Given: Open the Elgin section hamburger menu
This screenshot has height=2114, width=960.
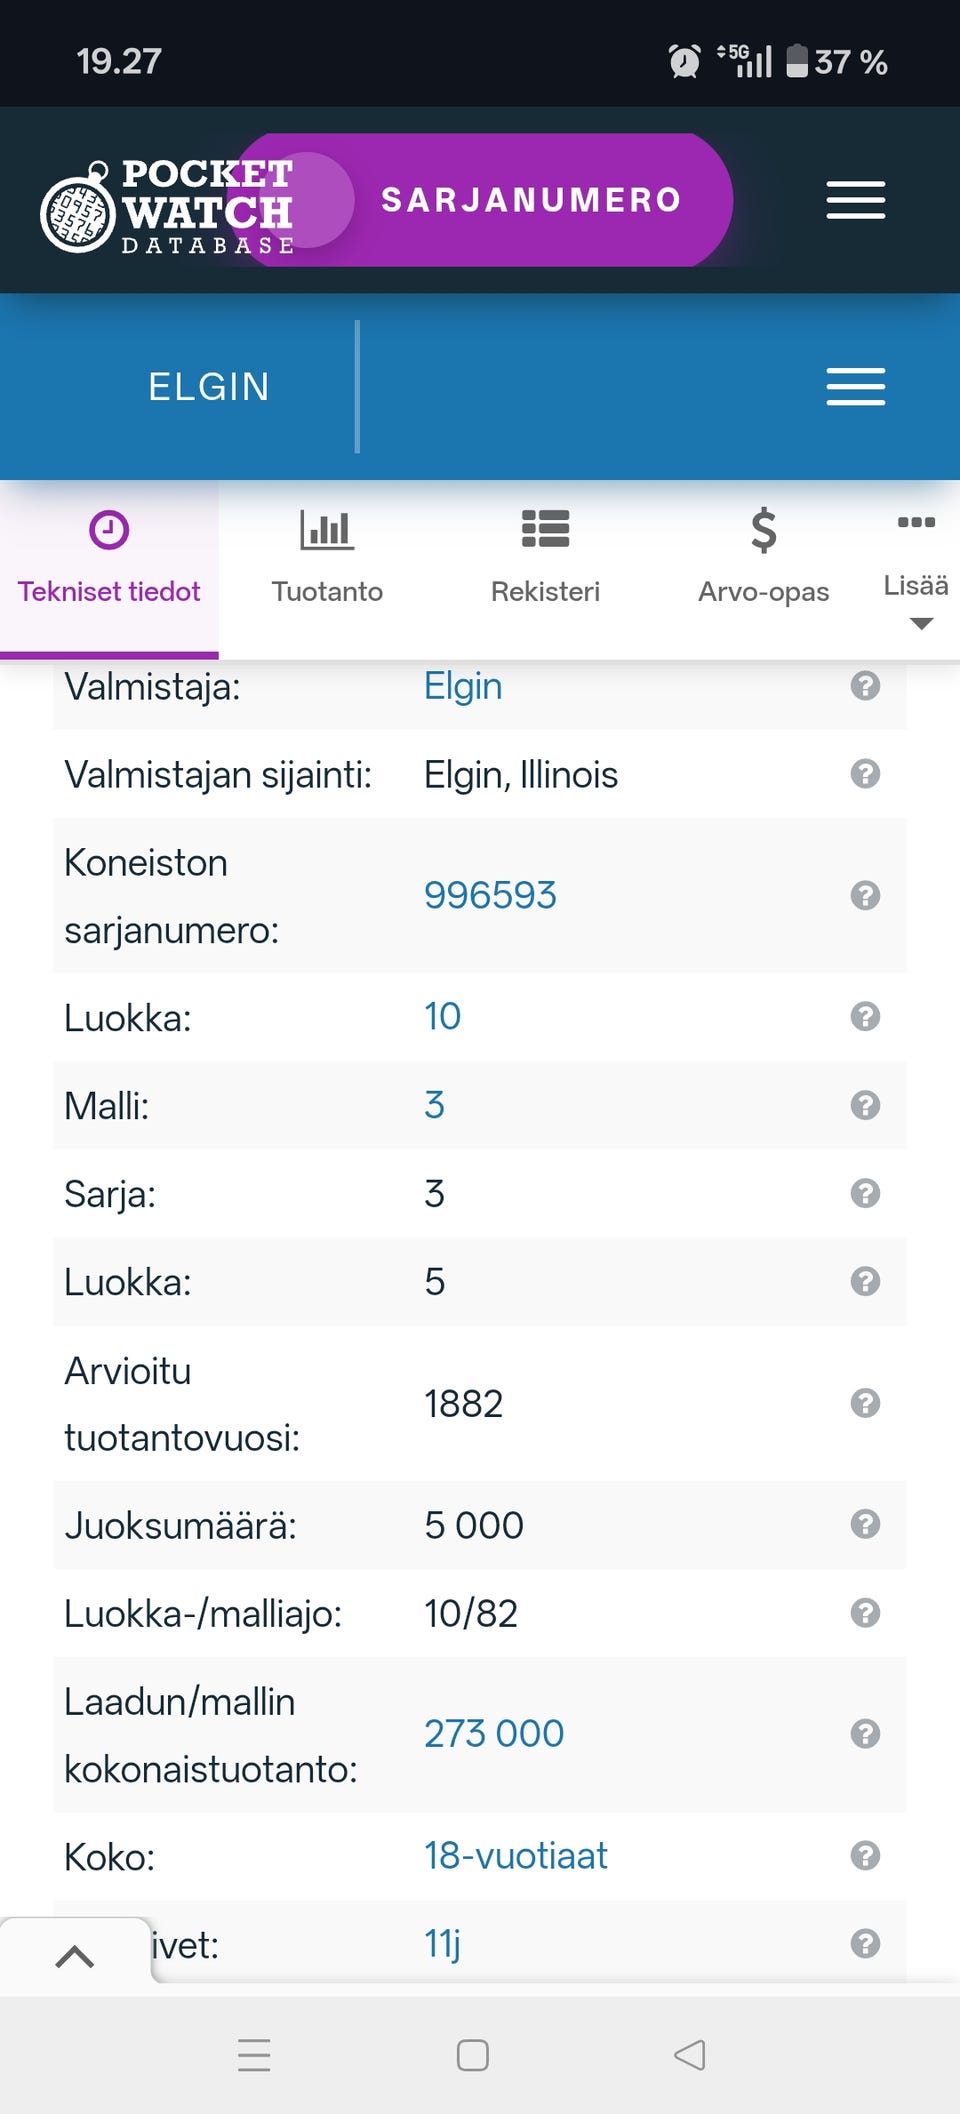Looking at the screenshot, I should 855,387.
